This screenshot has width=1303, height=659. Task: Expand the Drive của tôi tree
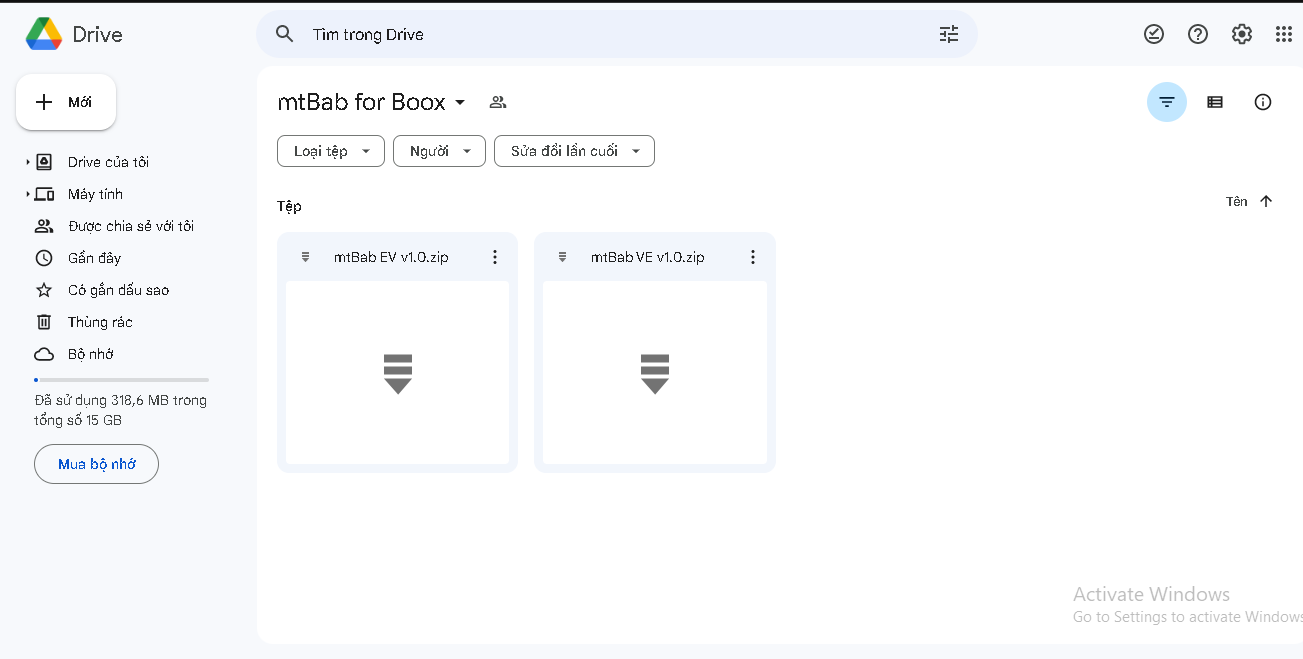(x=28, y=162)
